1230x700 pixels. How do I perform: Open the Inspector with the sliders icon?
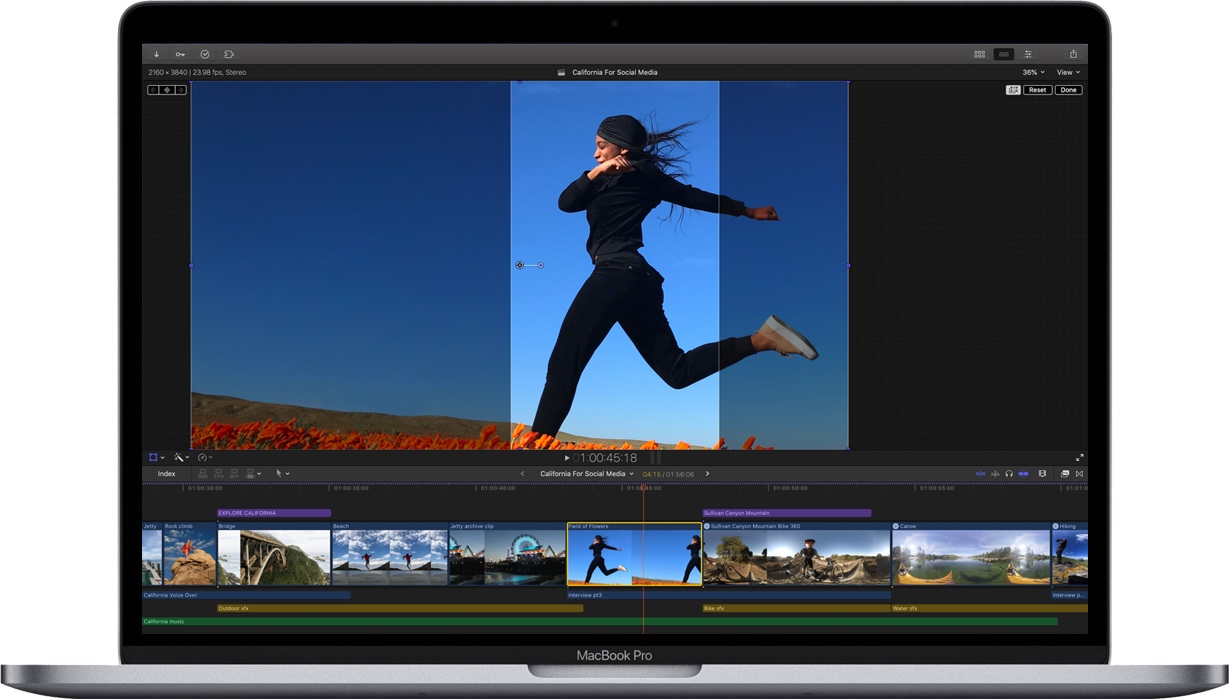[1028, 54]
